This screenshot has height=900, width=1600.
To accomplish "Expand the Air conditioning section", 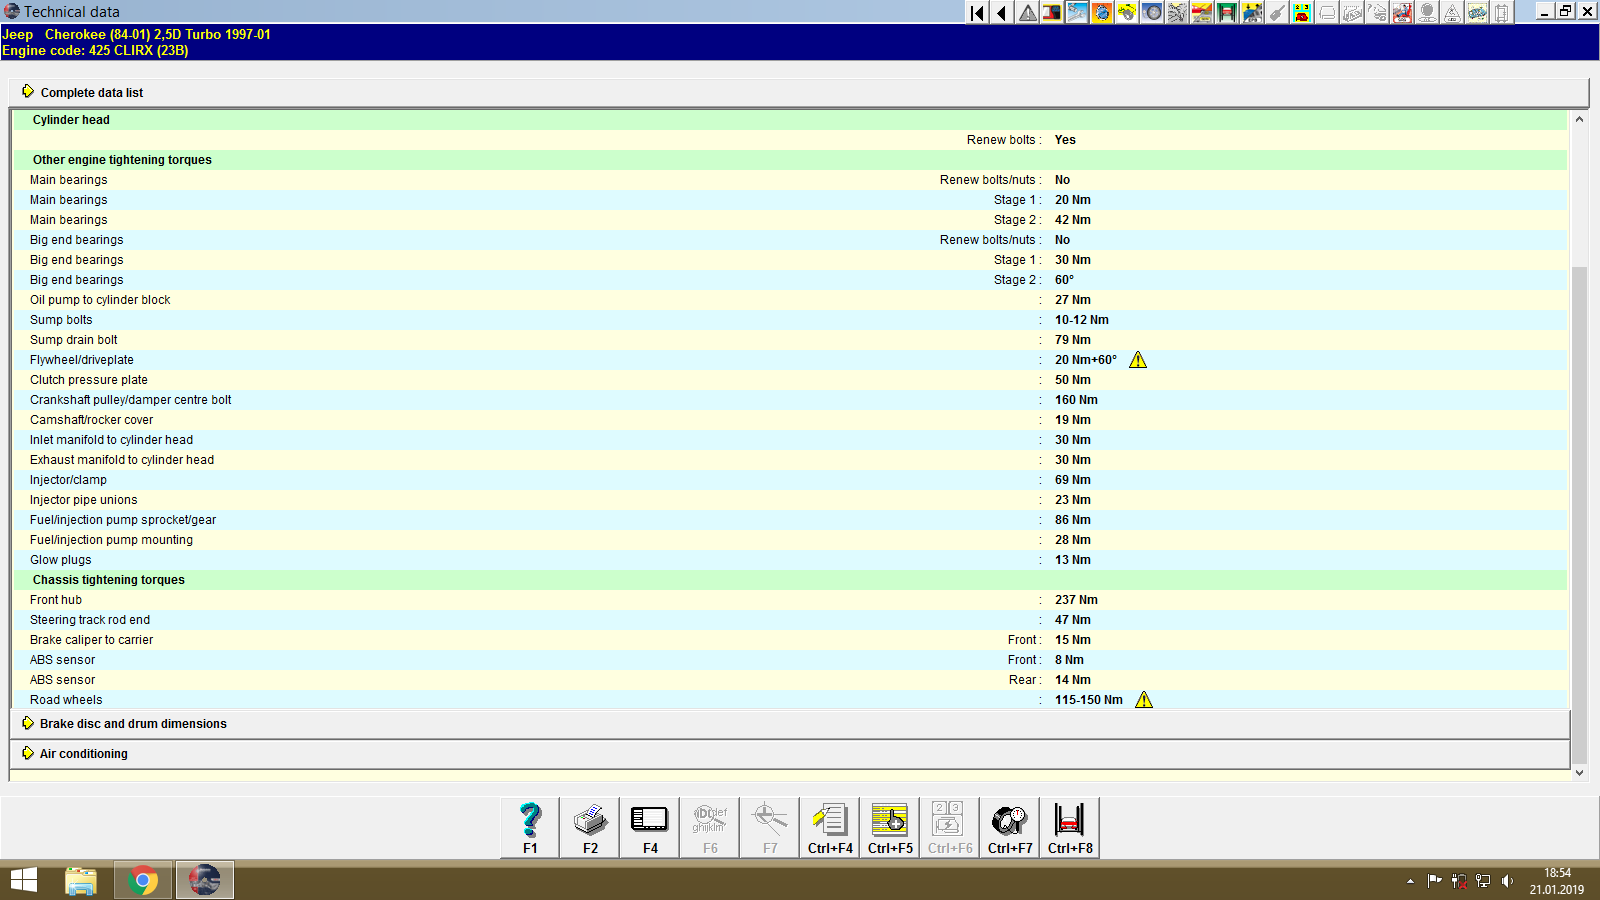I will click(x=82, y=753).
